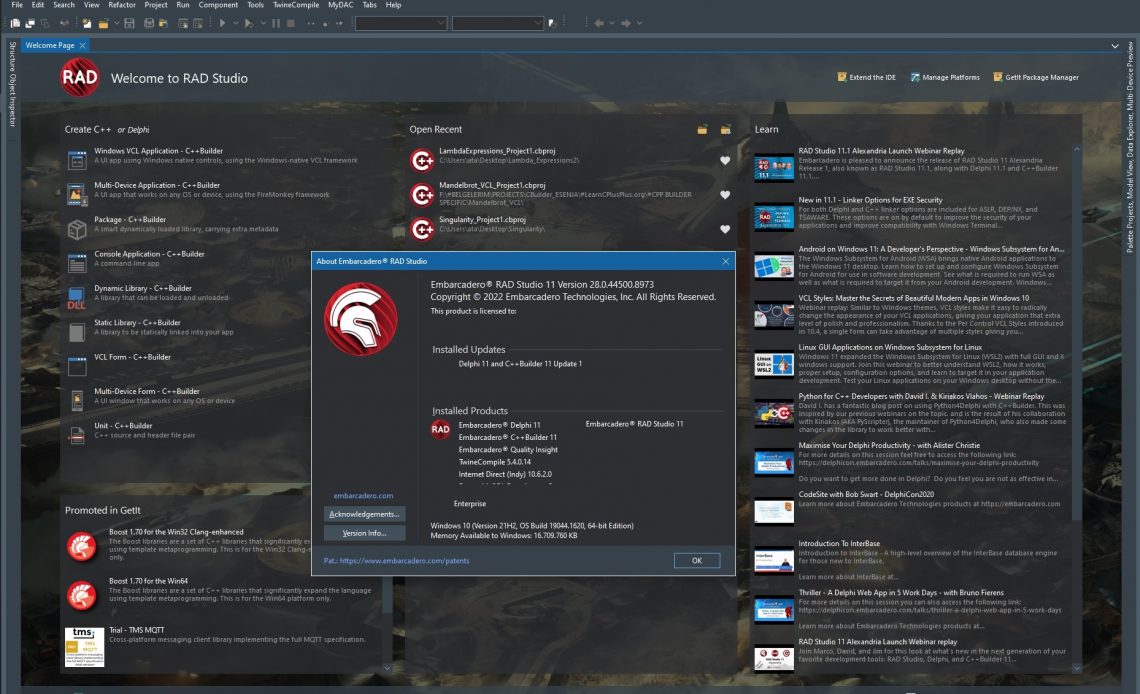The height and width of the screenshot is (694, 1140).
Task: Expand the tab list chevron at top right
Action: (1115, 46)
